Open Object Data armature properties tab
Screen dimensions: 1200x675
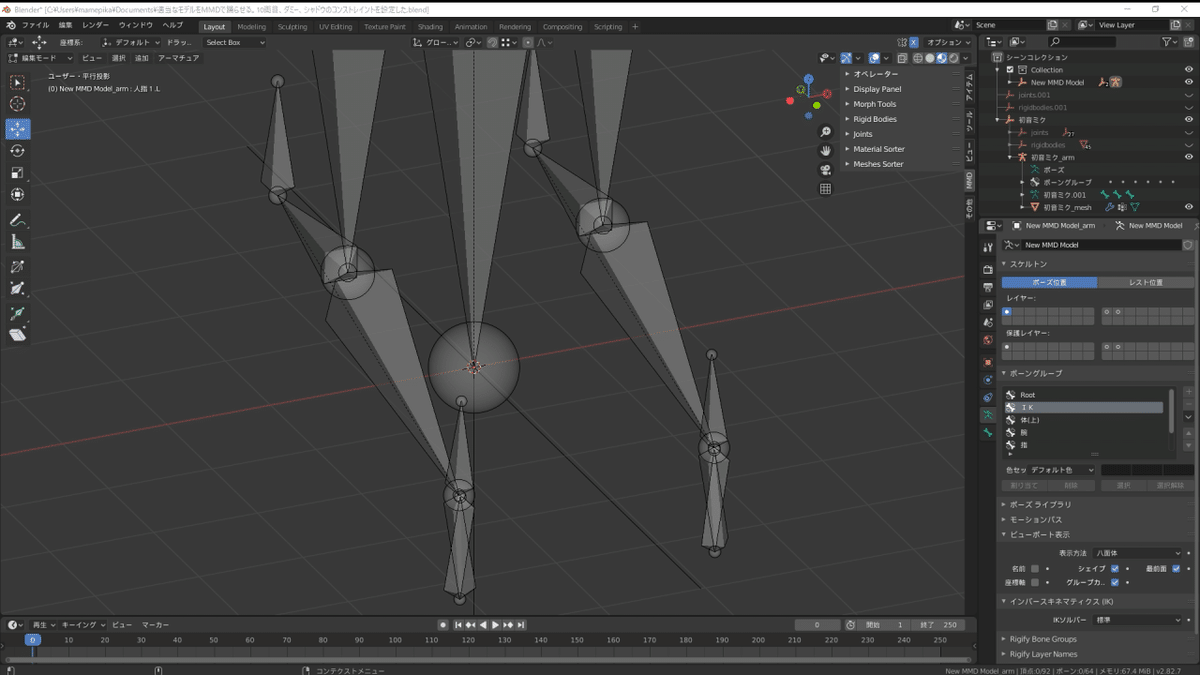(988, 415)
